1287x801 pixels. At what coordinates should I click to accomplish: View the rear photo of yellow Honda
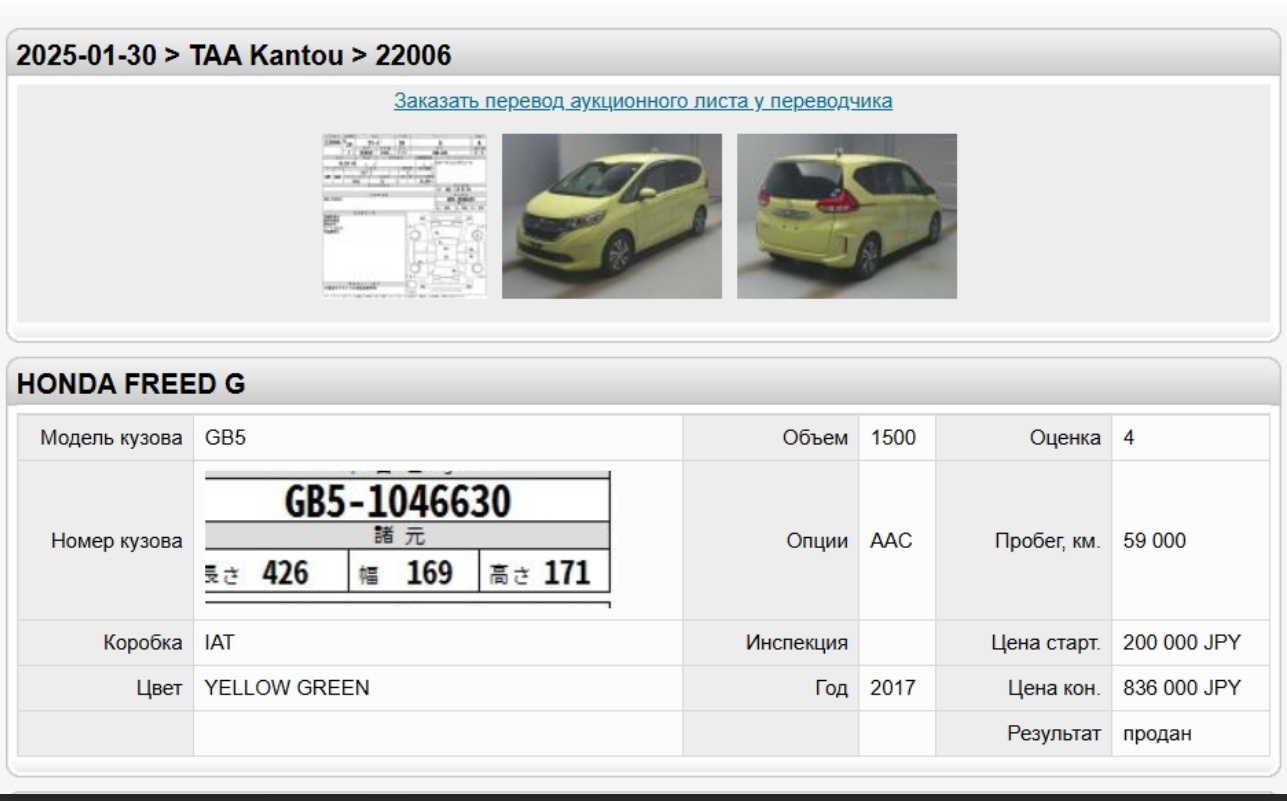pyautogui.click(x=846, y=216)
